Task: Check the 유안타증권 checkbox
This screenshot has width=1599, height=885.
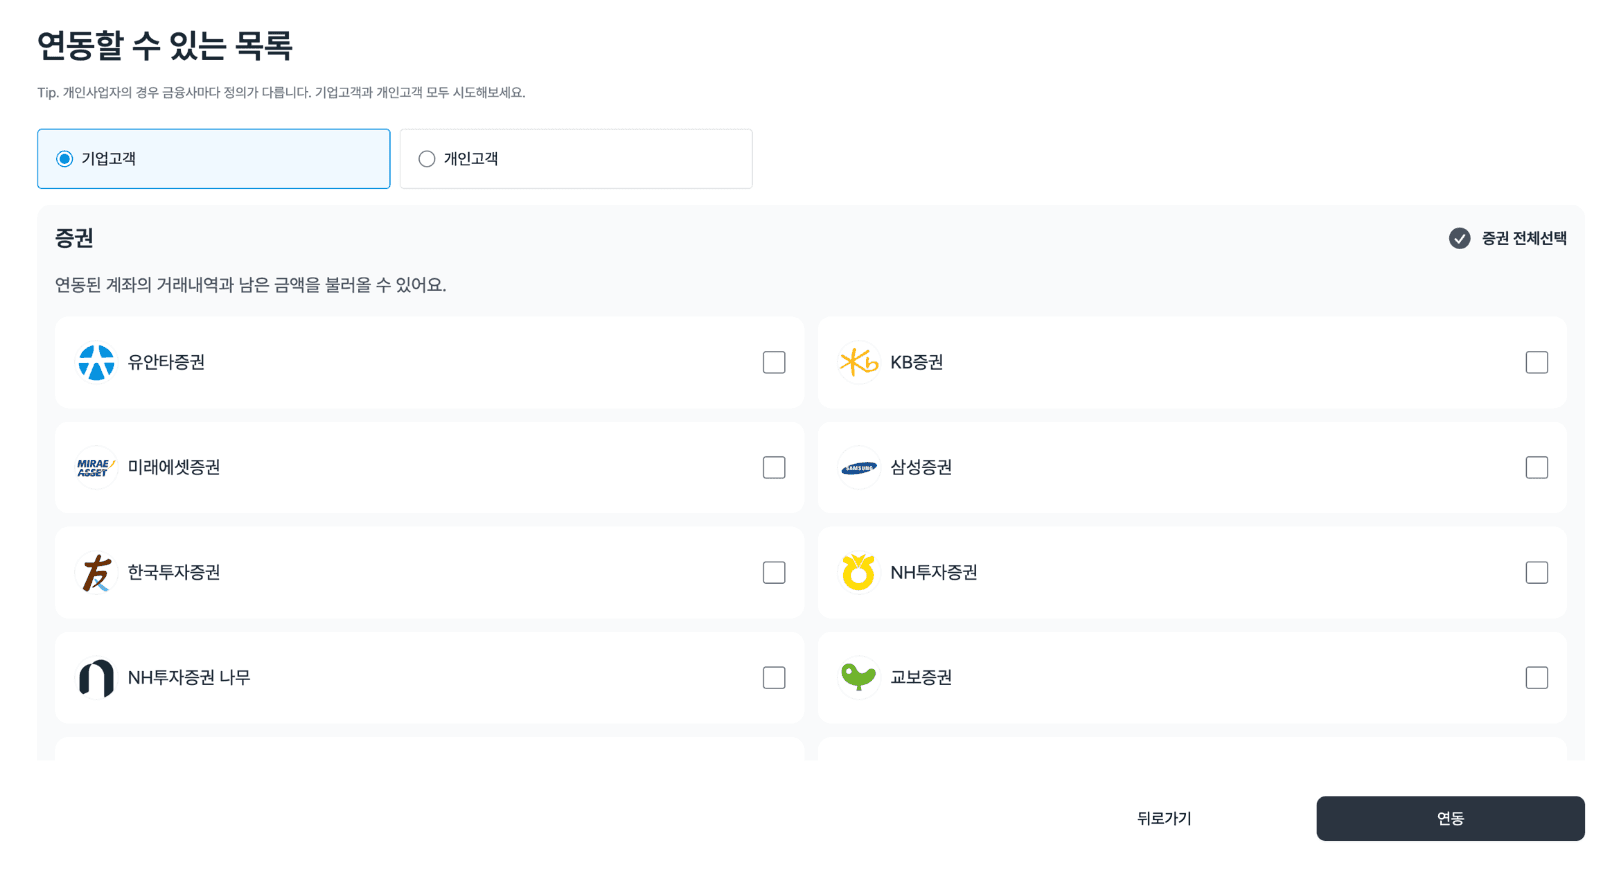Action: click(x=774, y=362)
